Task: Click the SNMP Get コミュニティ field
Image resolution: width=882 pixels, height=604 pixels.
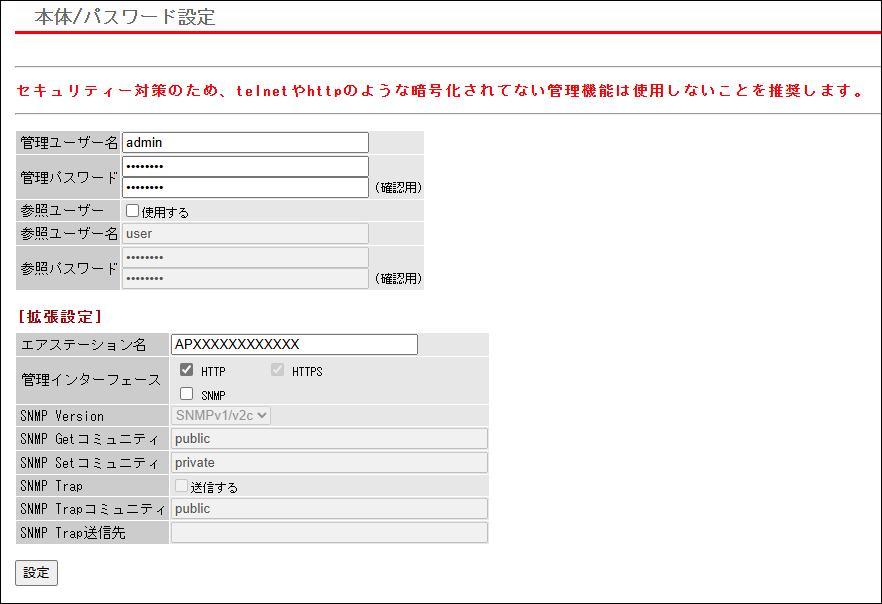Action: (x=329, y=439)
